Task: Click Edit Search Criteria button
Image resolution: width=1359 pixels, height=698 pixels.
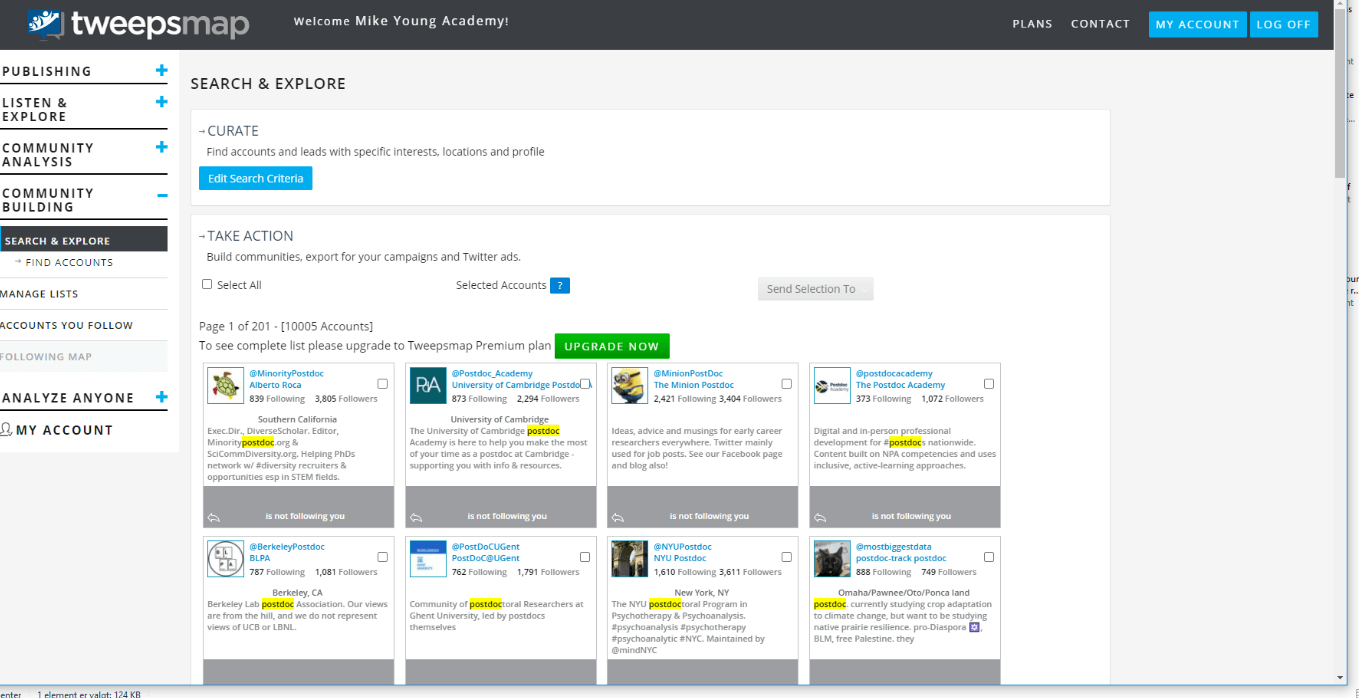Action: (256, 178)
